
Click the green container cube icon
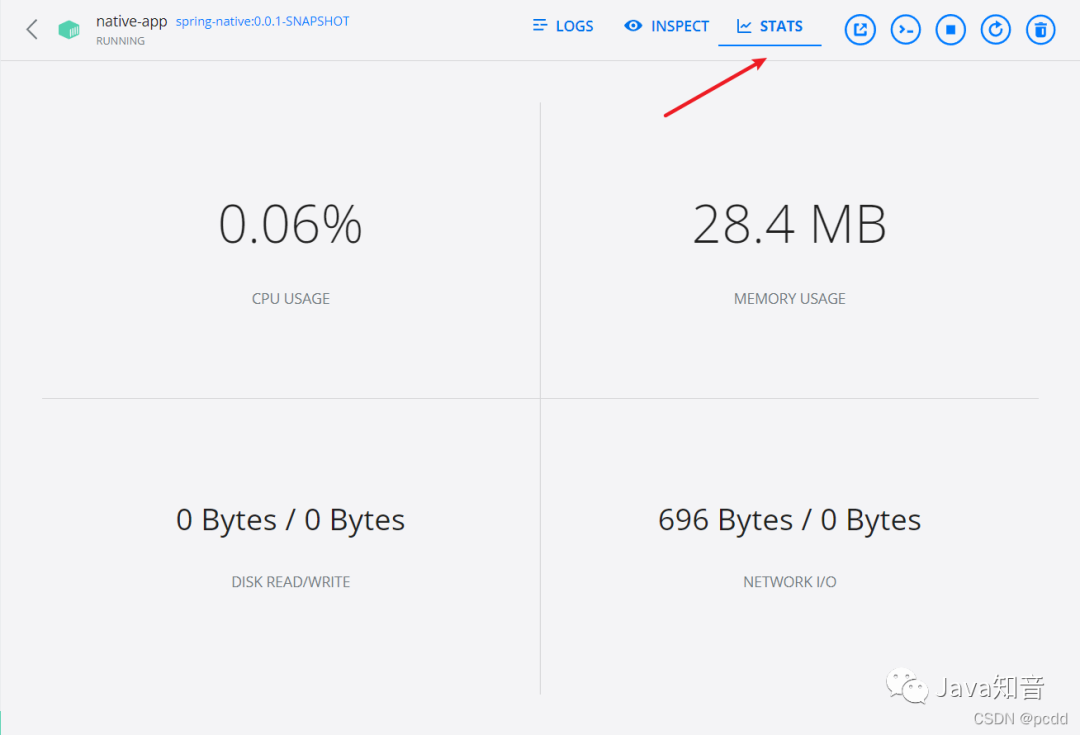[69, 30]
